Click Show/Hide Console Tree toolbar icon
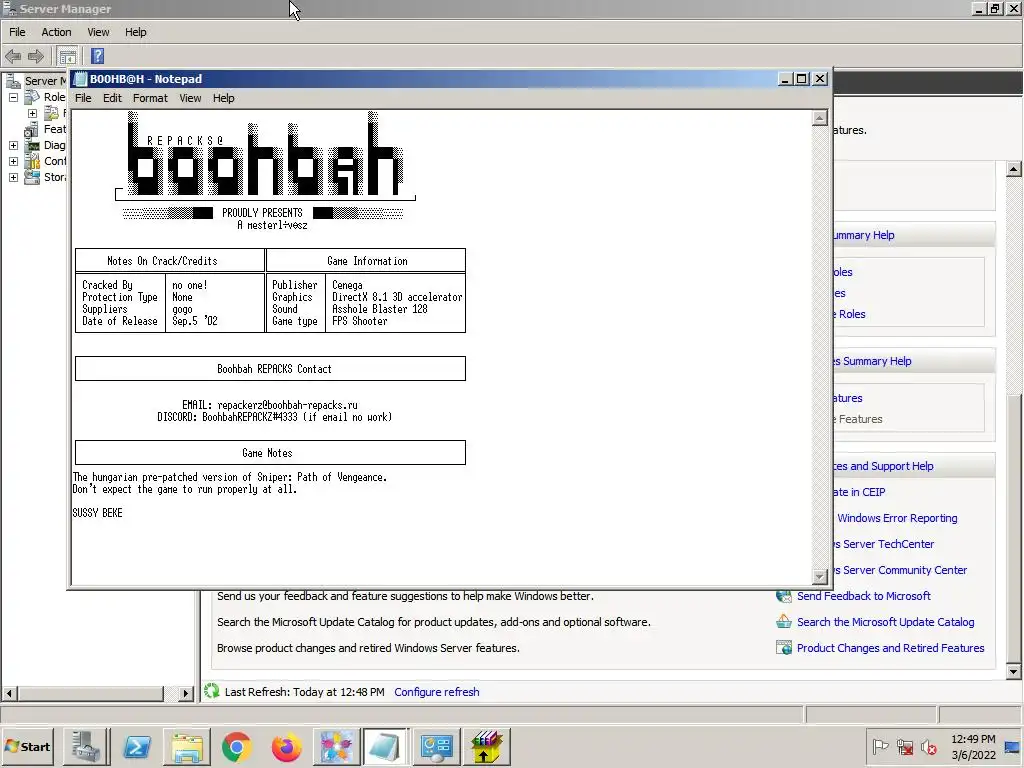 coord(67,56)
